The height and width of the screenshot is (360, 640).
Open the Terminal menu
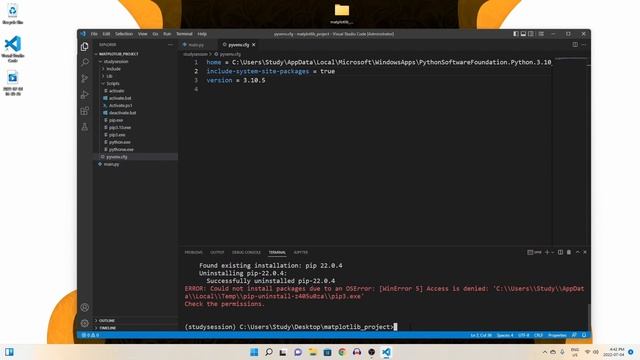184,34
